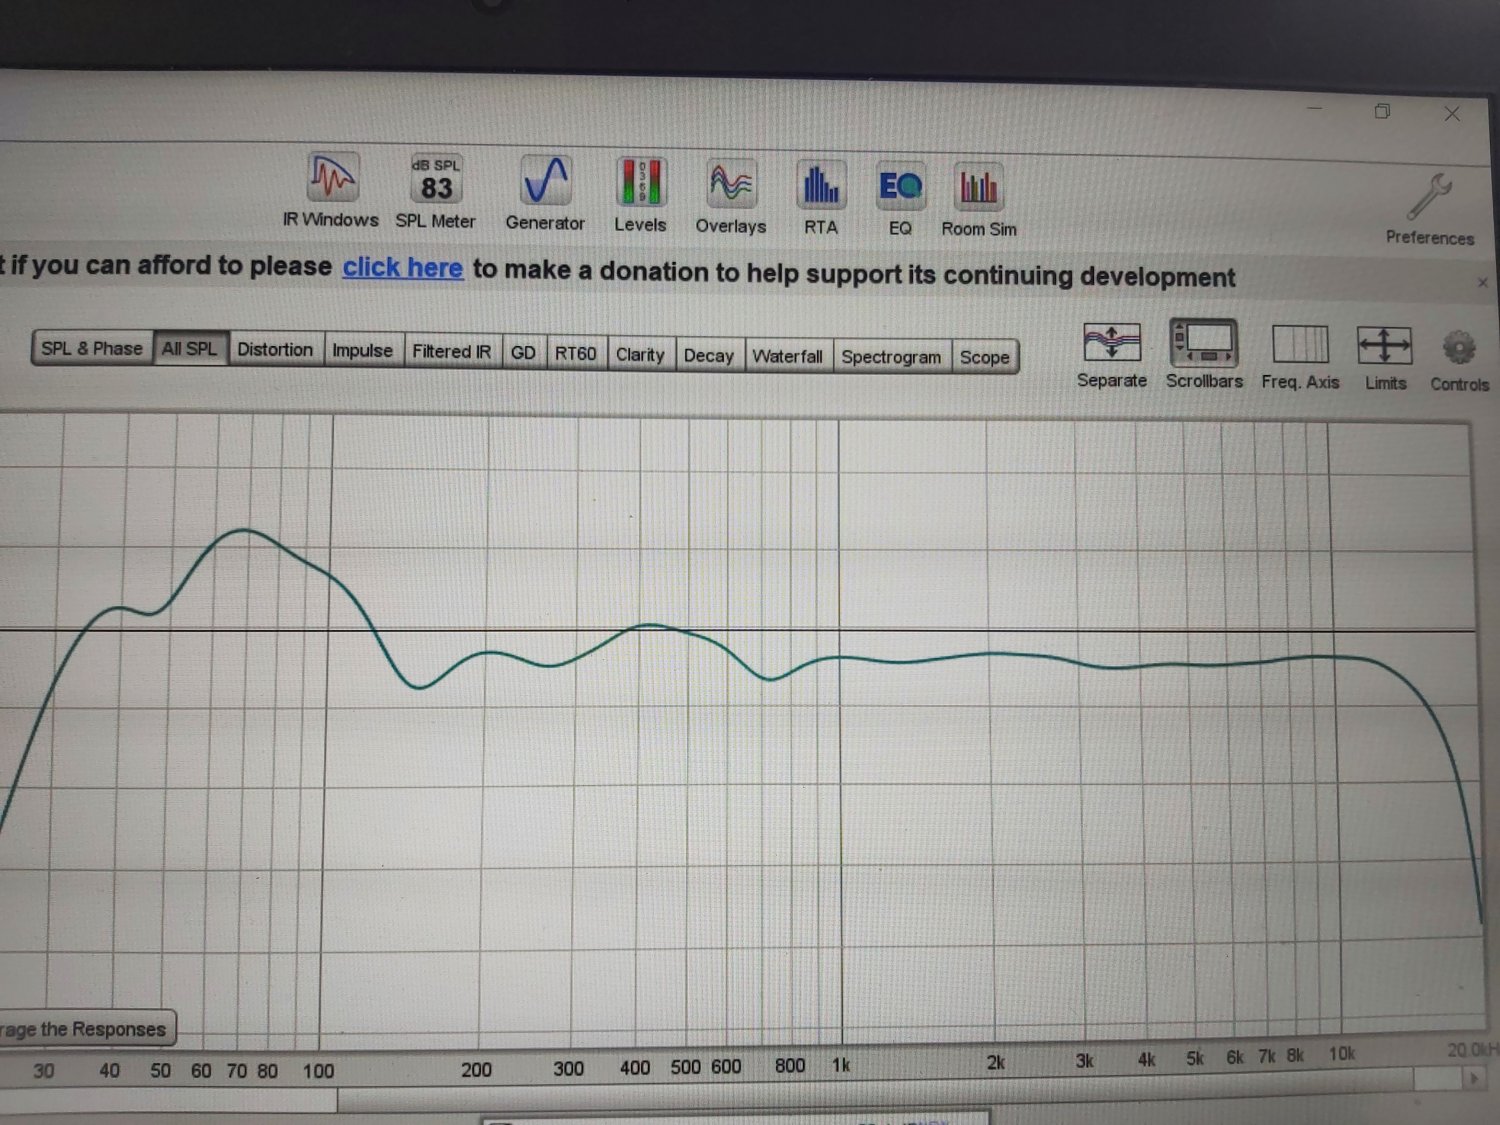This screenshot has width=1500, height=1125.
Task: Click the 10k frequency axis label
Action: click(1342, 1054)
